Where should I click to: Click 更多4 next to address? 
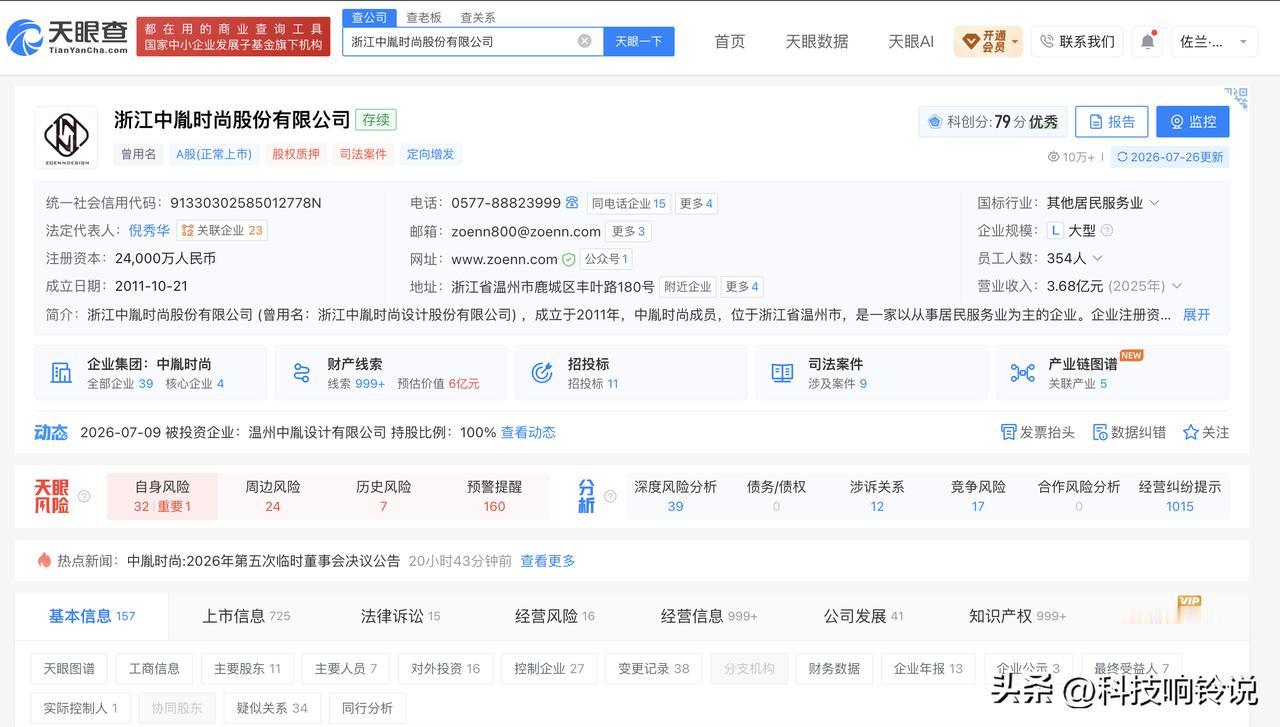[742, 287]
